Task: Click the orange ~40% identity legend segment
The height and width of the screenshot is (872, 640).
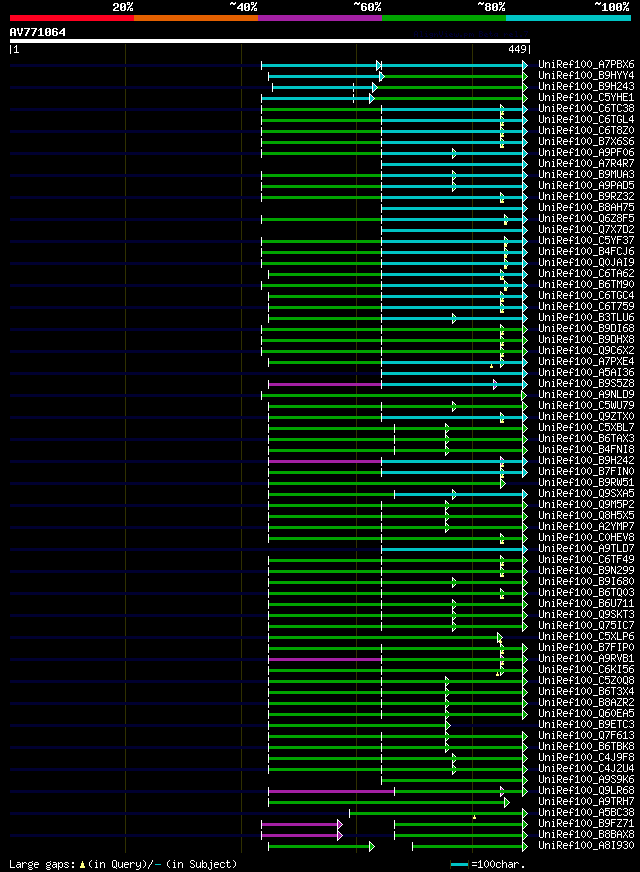Action: click(196, 18)
